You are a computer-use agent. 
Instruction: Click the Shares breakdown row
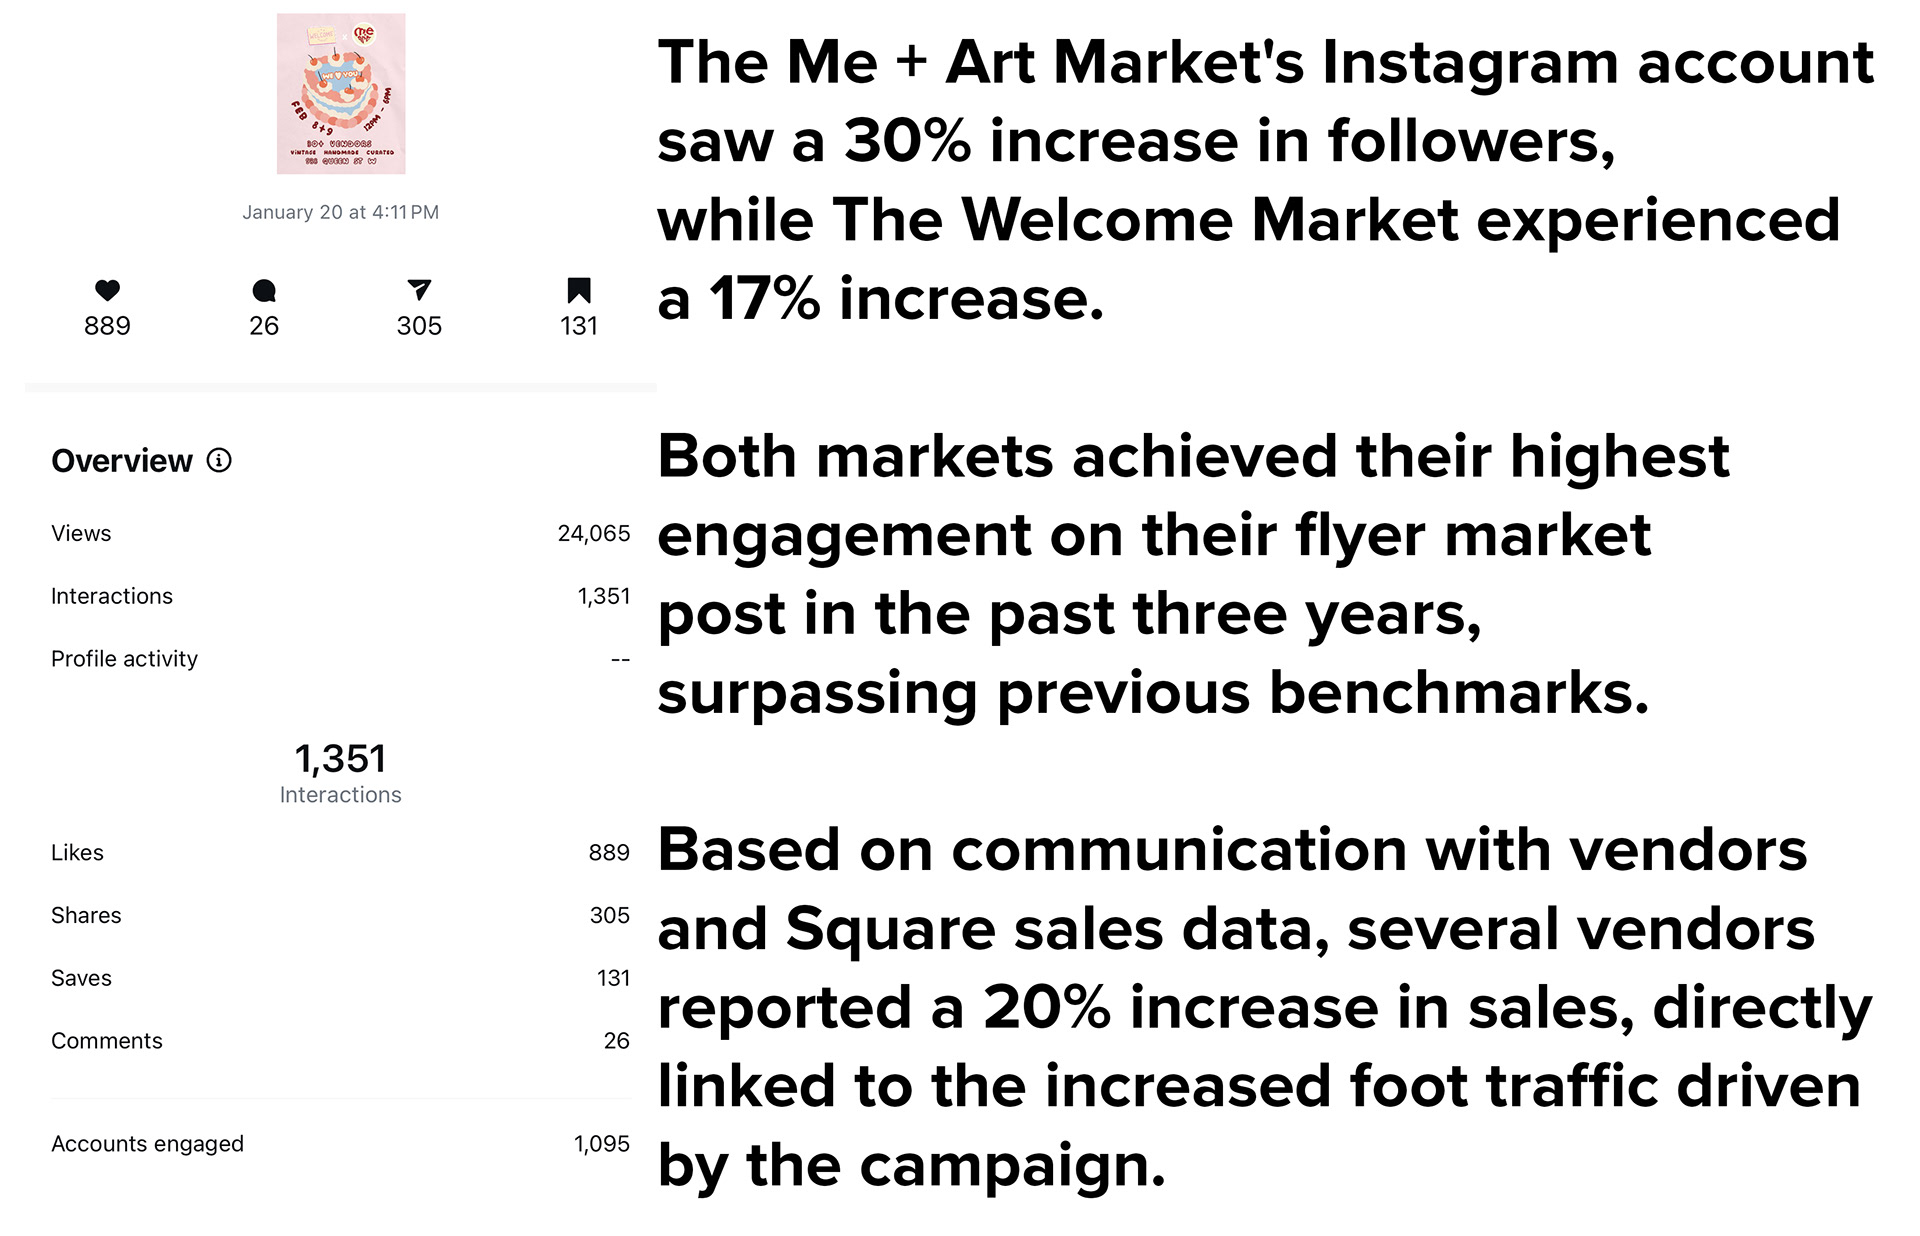coord(341,915)
